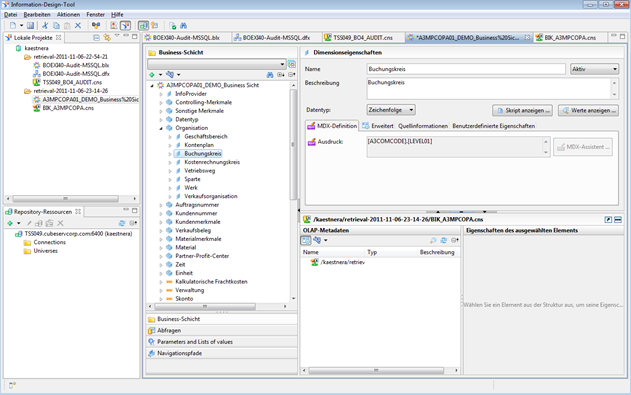Click the search magnifier icon in OLAP-Metadaten
The image size is (631, 395).
pyautogui.click(x=433, y=241)
